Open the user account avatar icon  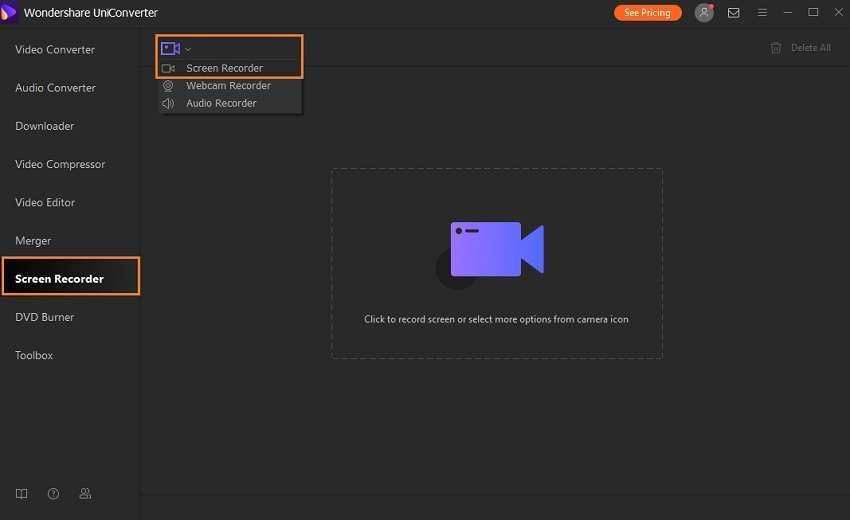(x=704, y=12)
